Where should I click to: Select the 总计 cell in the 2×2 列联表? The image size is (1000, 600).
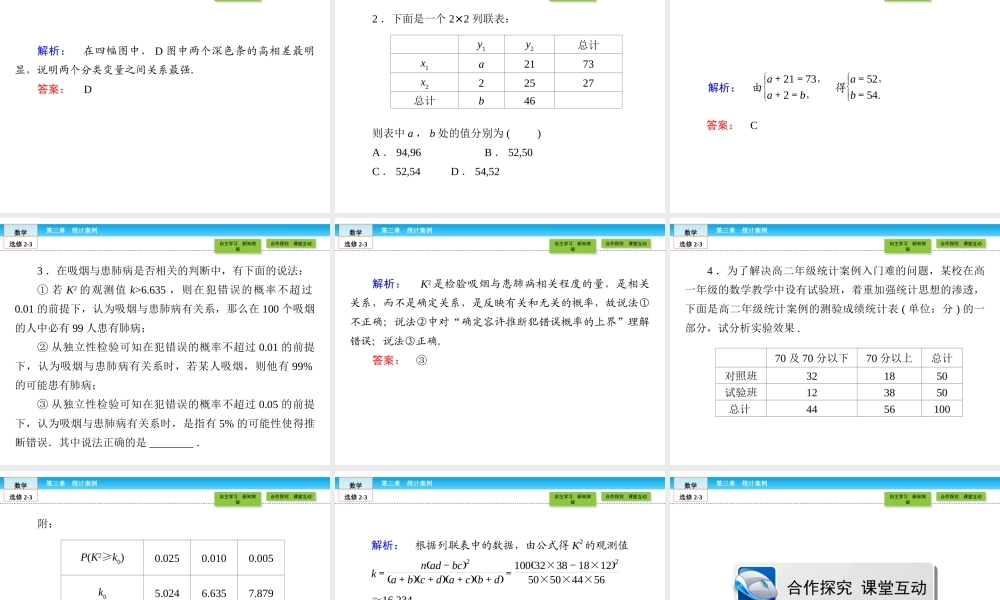tap(588, 44)
